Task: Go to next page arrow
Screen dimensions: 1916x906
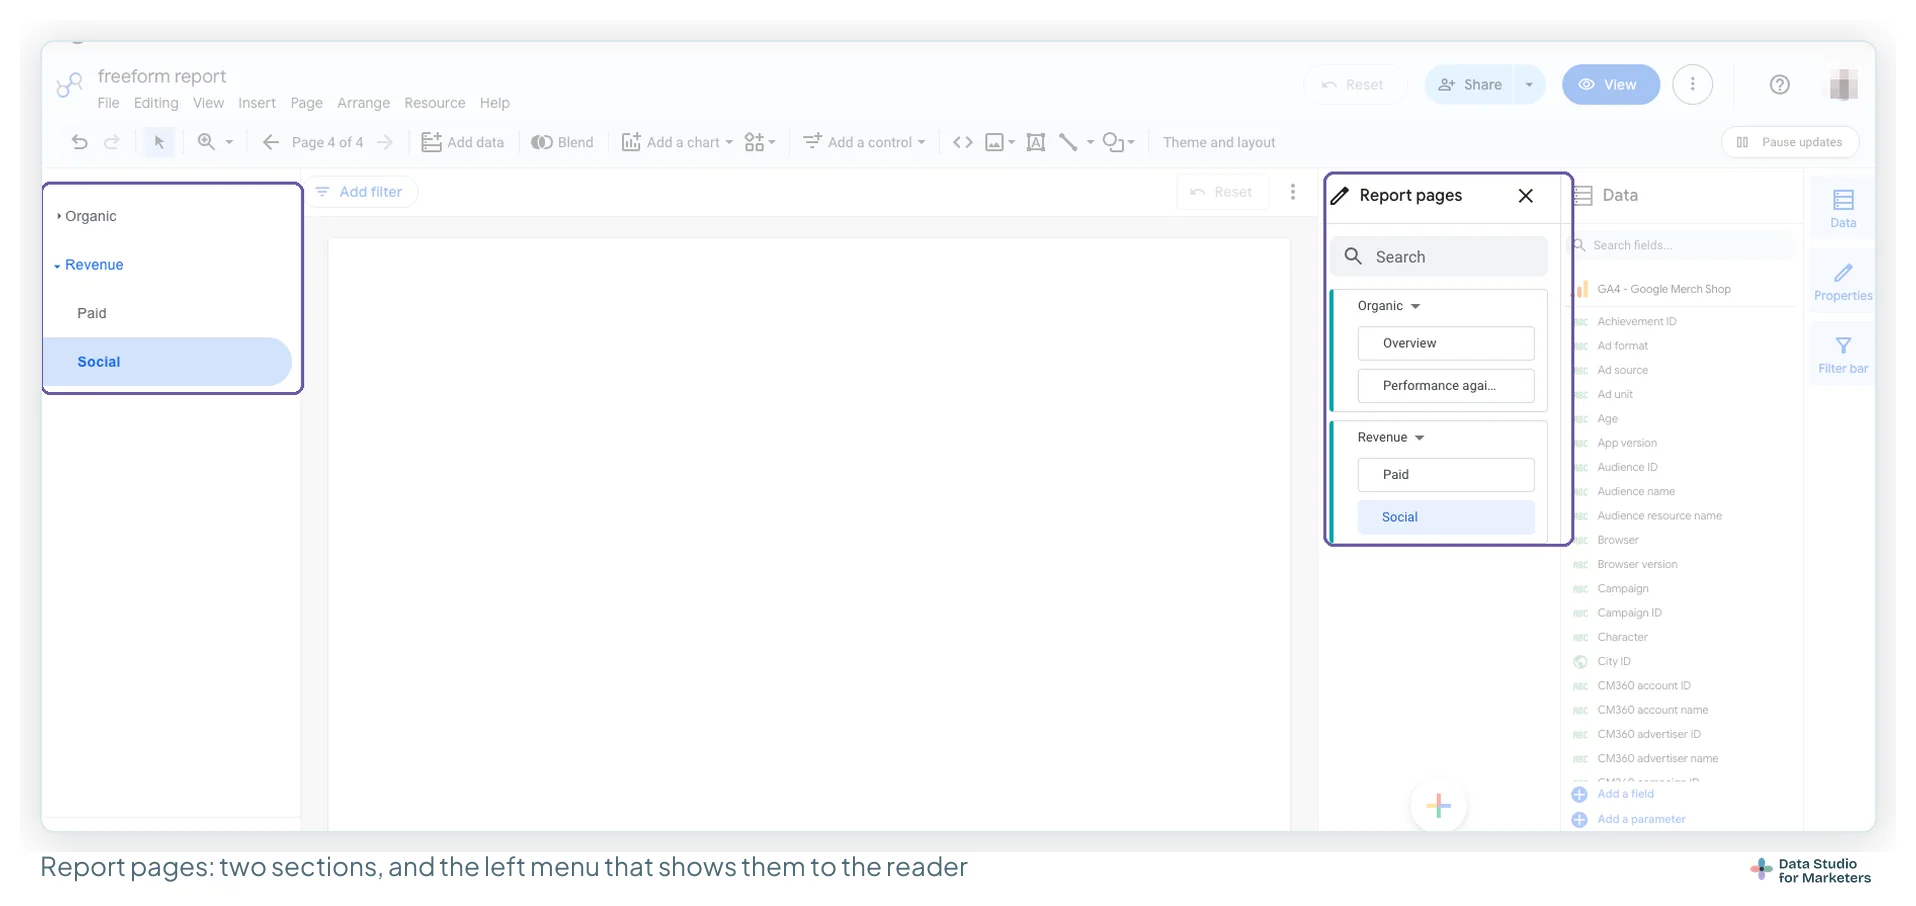Action: 385,142
